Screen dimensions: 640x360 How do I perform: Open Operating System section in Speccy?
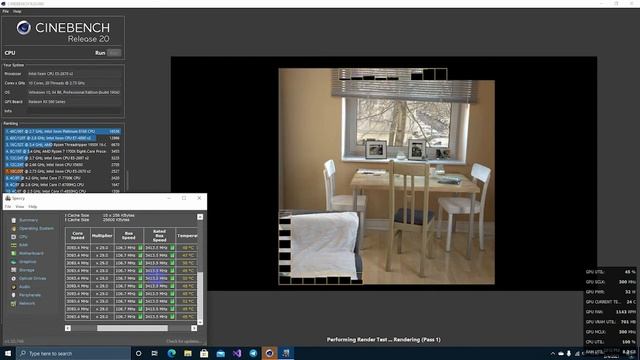tap(36, 229)
